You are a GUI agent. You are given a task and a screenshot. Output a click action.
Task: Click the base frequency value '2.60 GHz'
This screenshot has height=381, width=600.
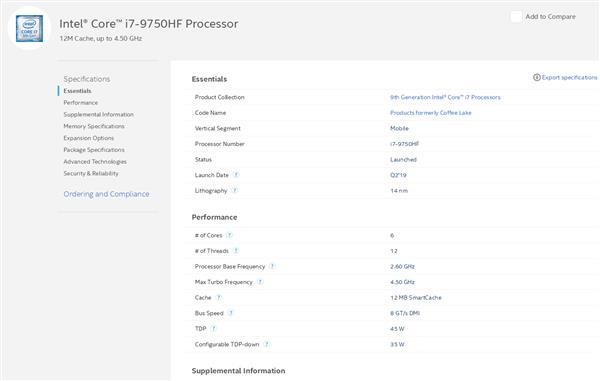point(403,267)
